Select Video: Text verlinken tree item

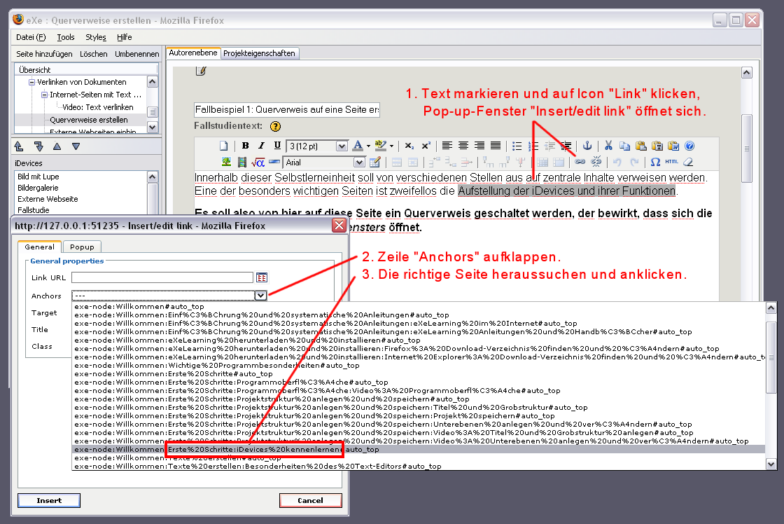point(98,107)
